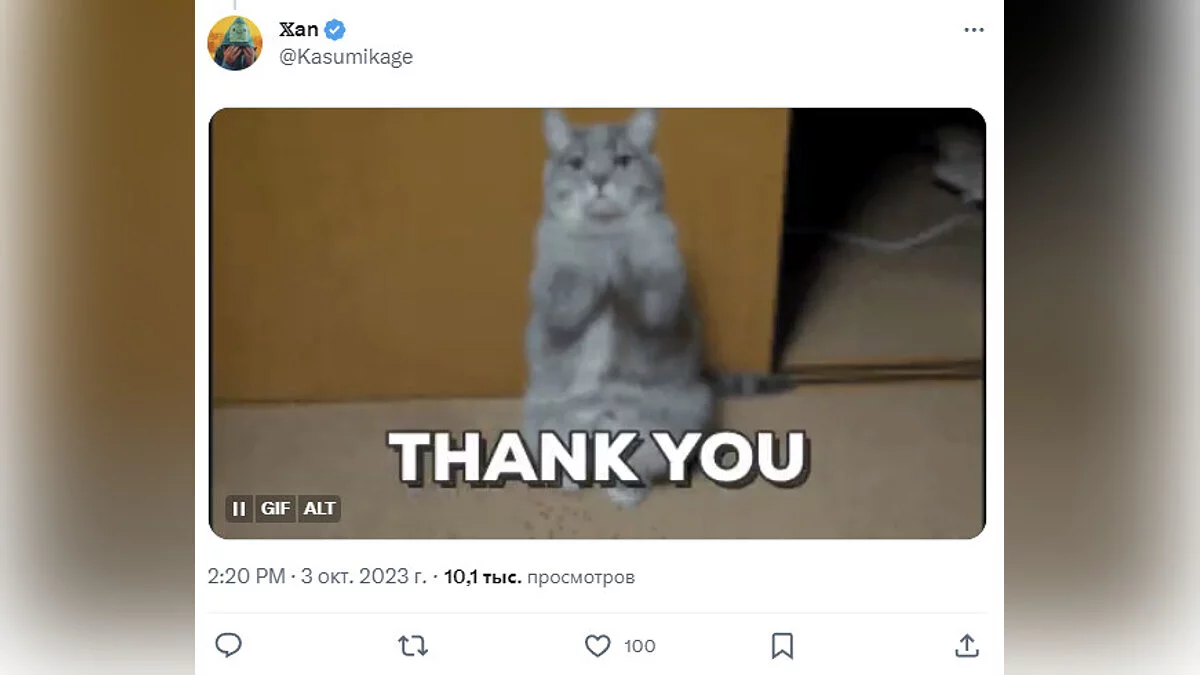The height and width of the screenshot is (675, 1200).
Task: Reply using the speech bubble icon
Action: 229,646
